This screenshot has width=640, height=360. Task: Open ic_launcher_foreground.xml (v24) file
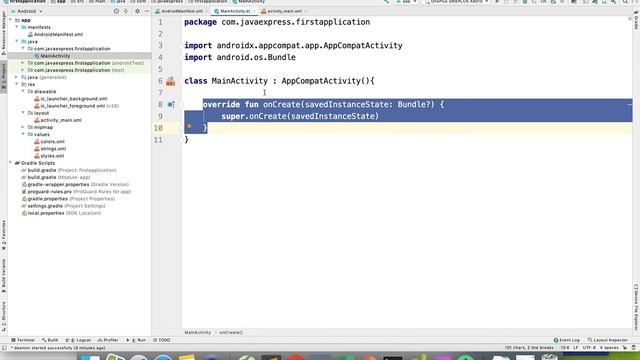tap(77, 106)
